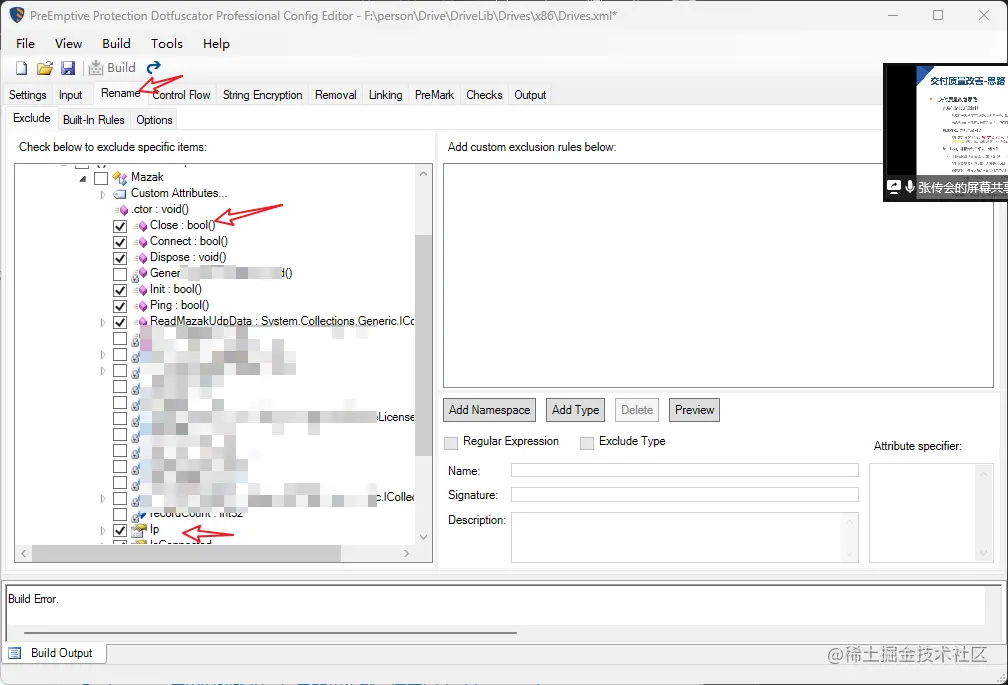Viewport: 1008px width, 685px height.
Task: Click the Init : bool() method icon
Action: (141, 290)
